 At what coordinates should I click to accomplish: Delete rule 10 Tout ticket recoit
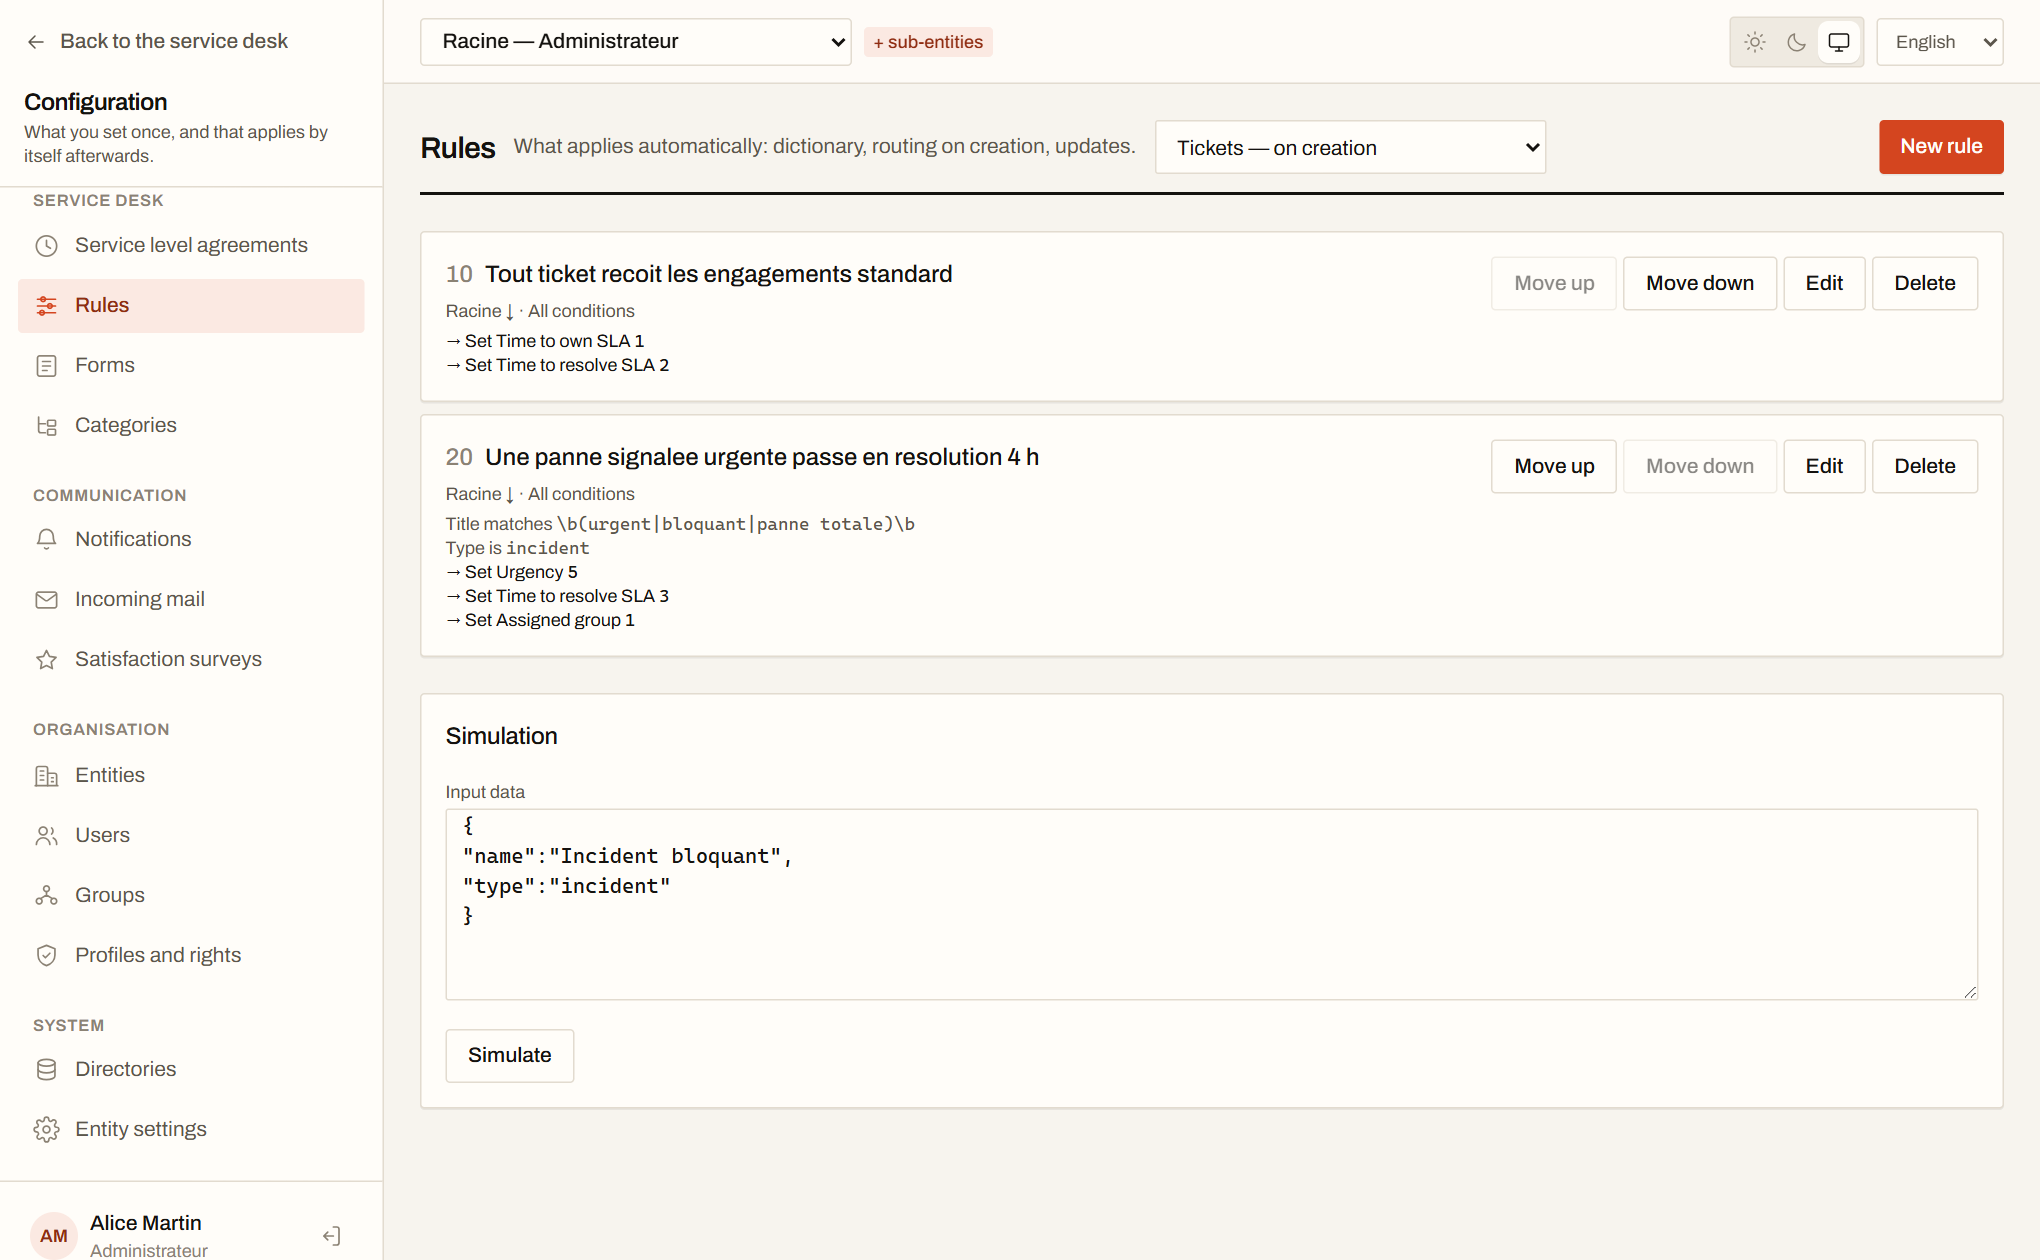pyautogui.click(x=1925, y=284)
